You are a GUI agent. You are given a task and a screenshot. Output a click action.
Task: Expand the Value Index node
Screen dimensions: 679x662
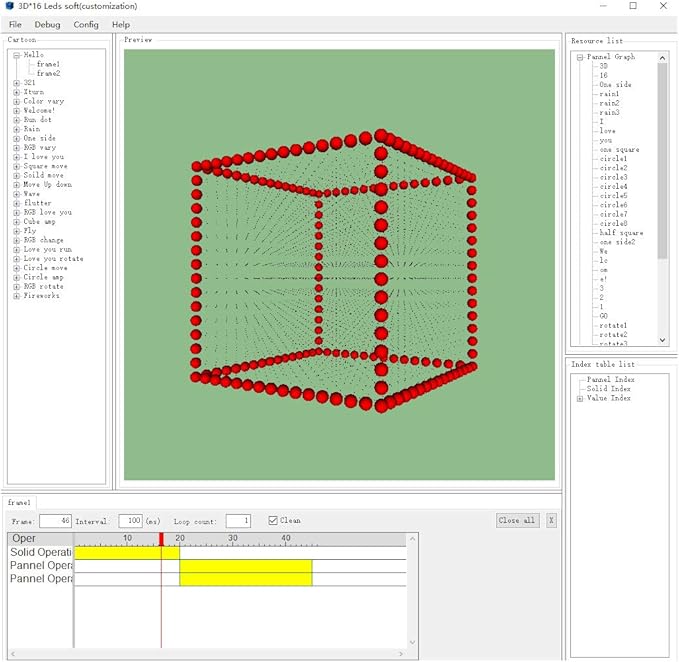click(580, 398)
